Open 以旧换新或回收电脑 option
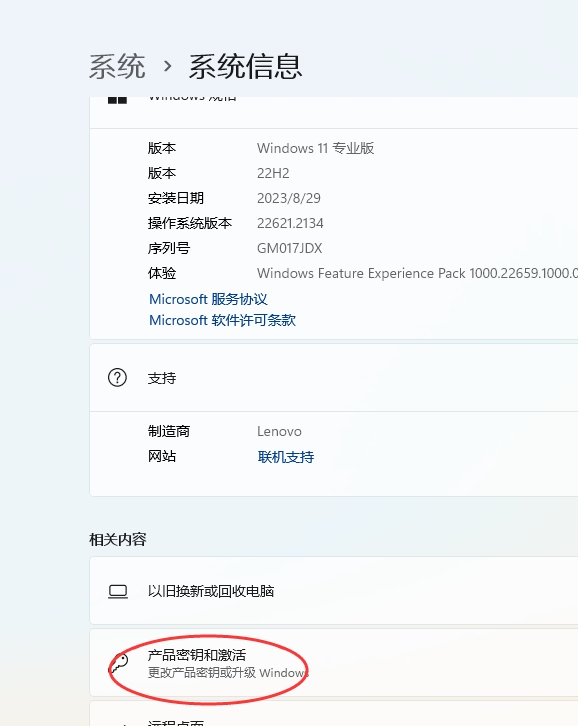The image size is (578, 726). [333, 591]
